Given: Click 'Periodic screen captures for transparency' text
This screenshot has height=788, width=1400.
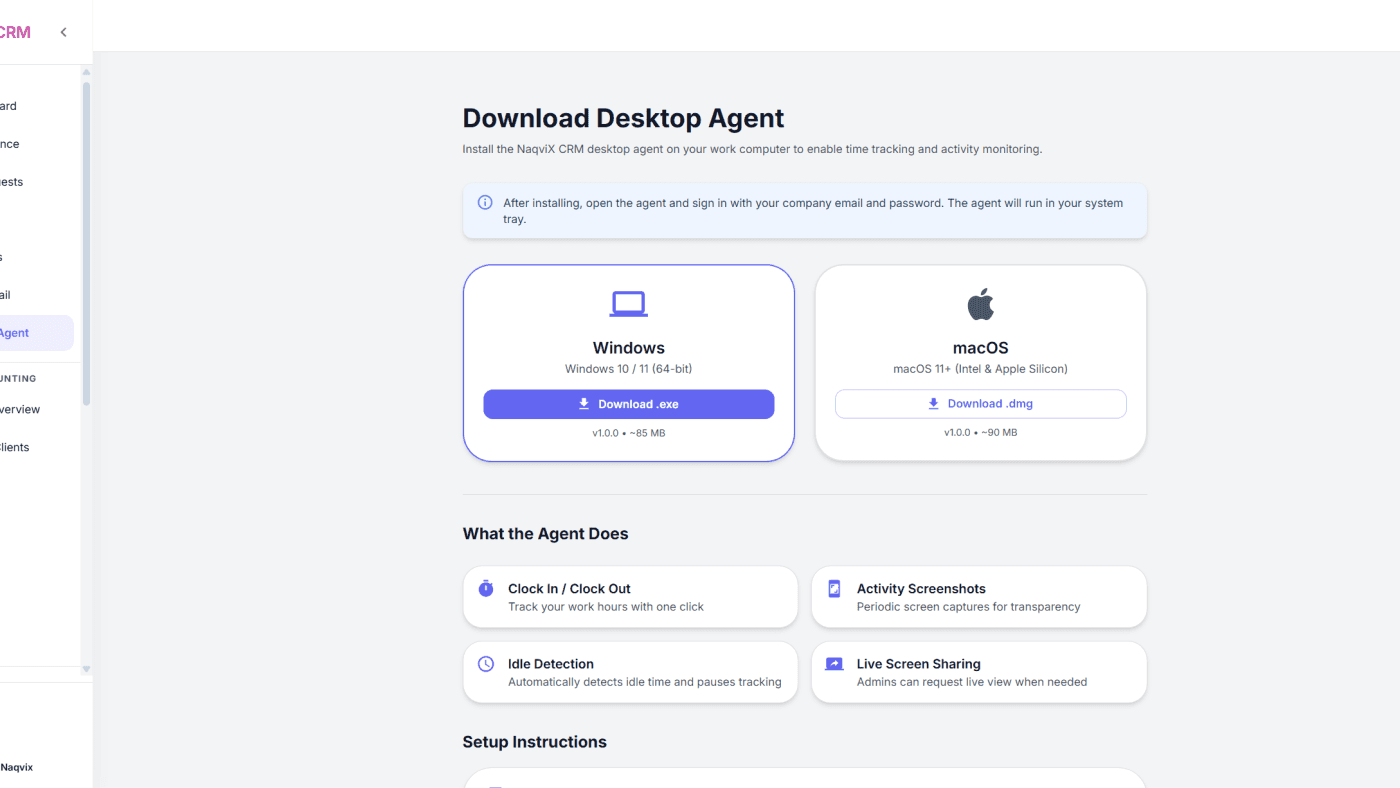Looking at the screenshot, I should [x=968, y=607].
